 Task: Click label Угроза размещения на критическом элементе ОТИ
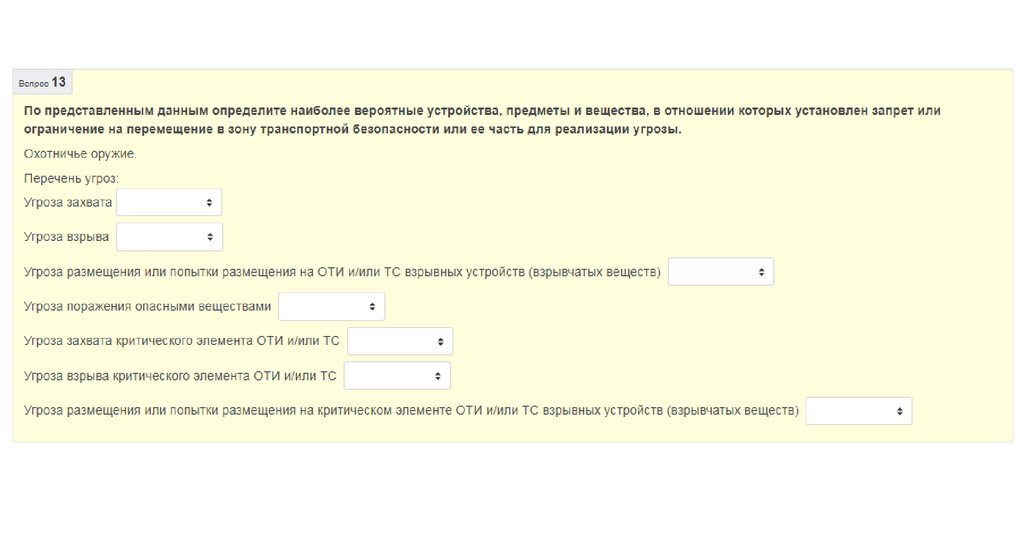(x=411, y=411)
